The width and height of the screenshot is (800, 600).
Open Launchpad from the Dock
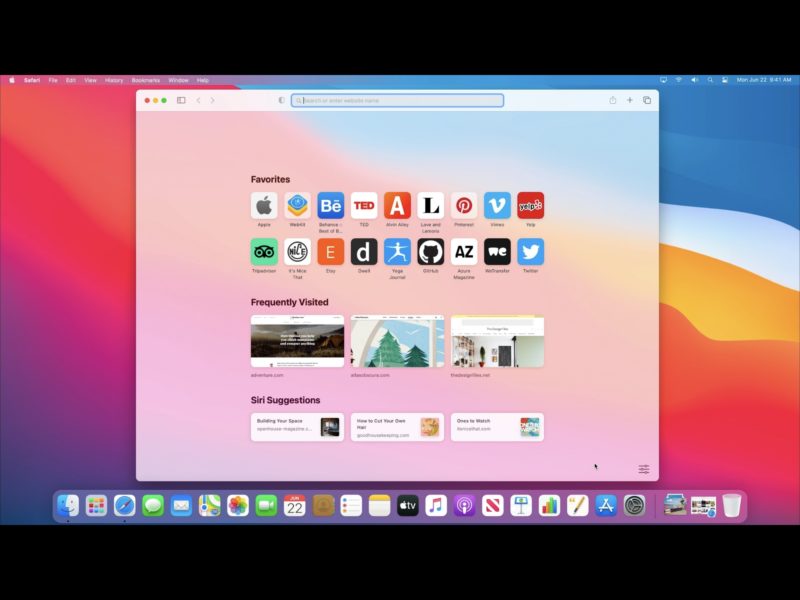click(96, 506)
